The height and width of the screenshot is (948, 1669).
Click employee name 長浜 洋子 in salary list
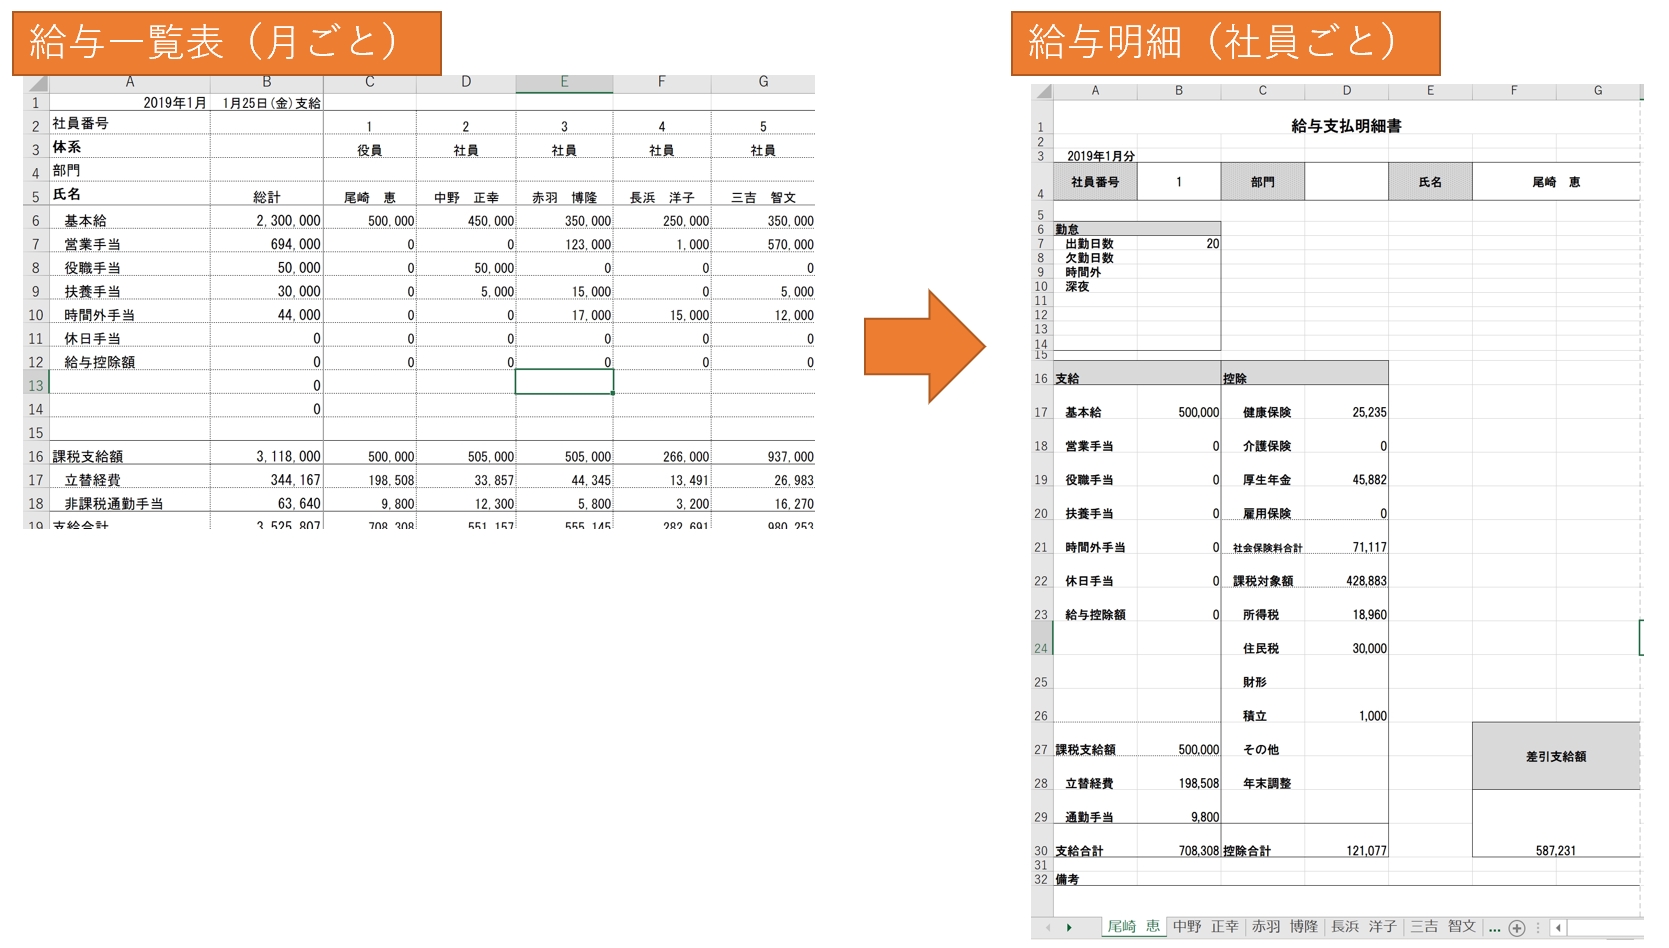pos(662,197)
